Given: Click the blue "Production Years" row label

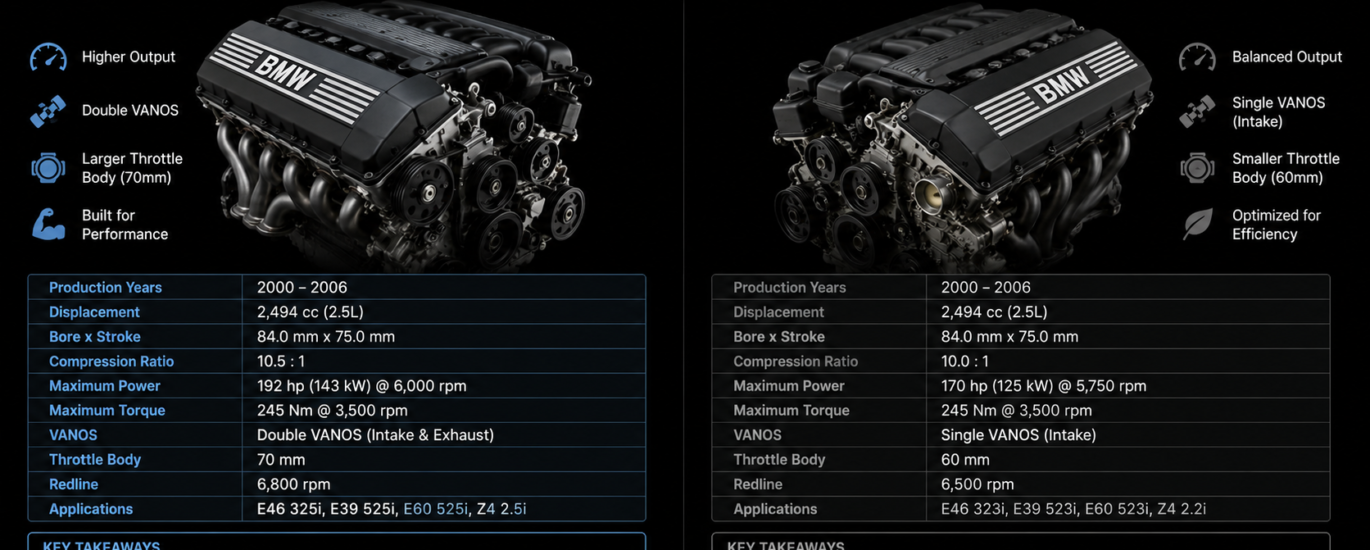Looking at the screenshot, I should pyautogui.click(x=105, y=287).
